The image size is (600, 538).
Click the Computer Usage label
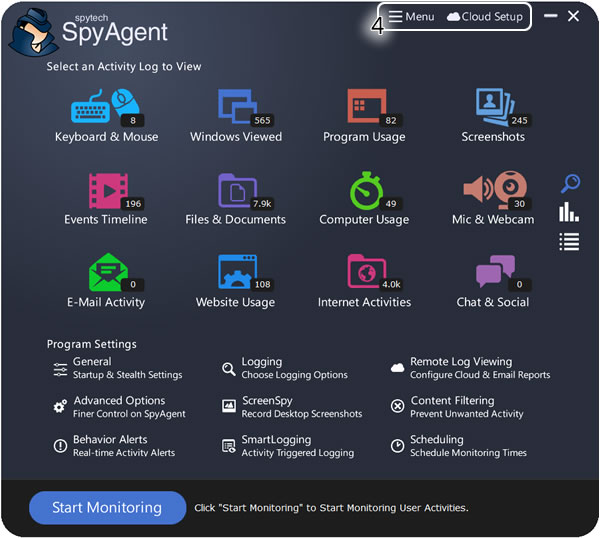pos(364,220)
